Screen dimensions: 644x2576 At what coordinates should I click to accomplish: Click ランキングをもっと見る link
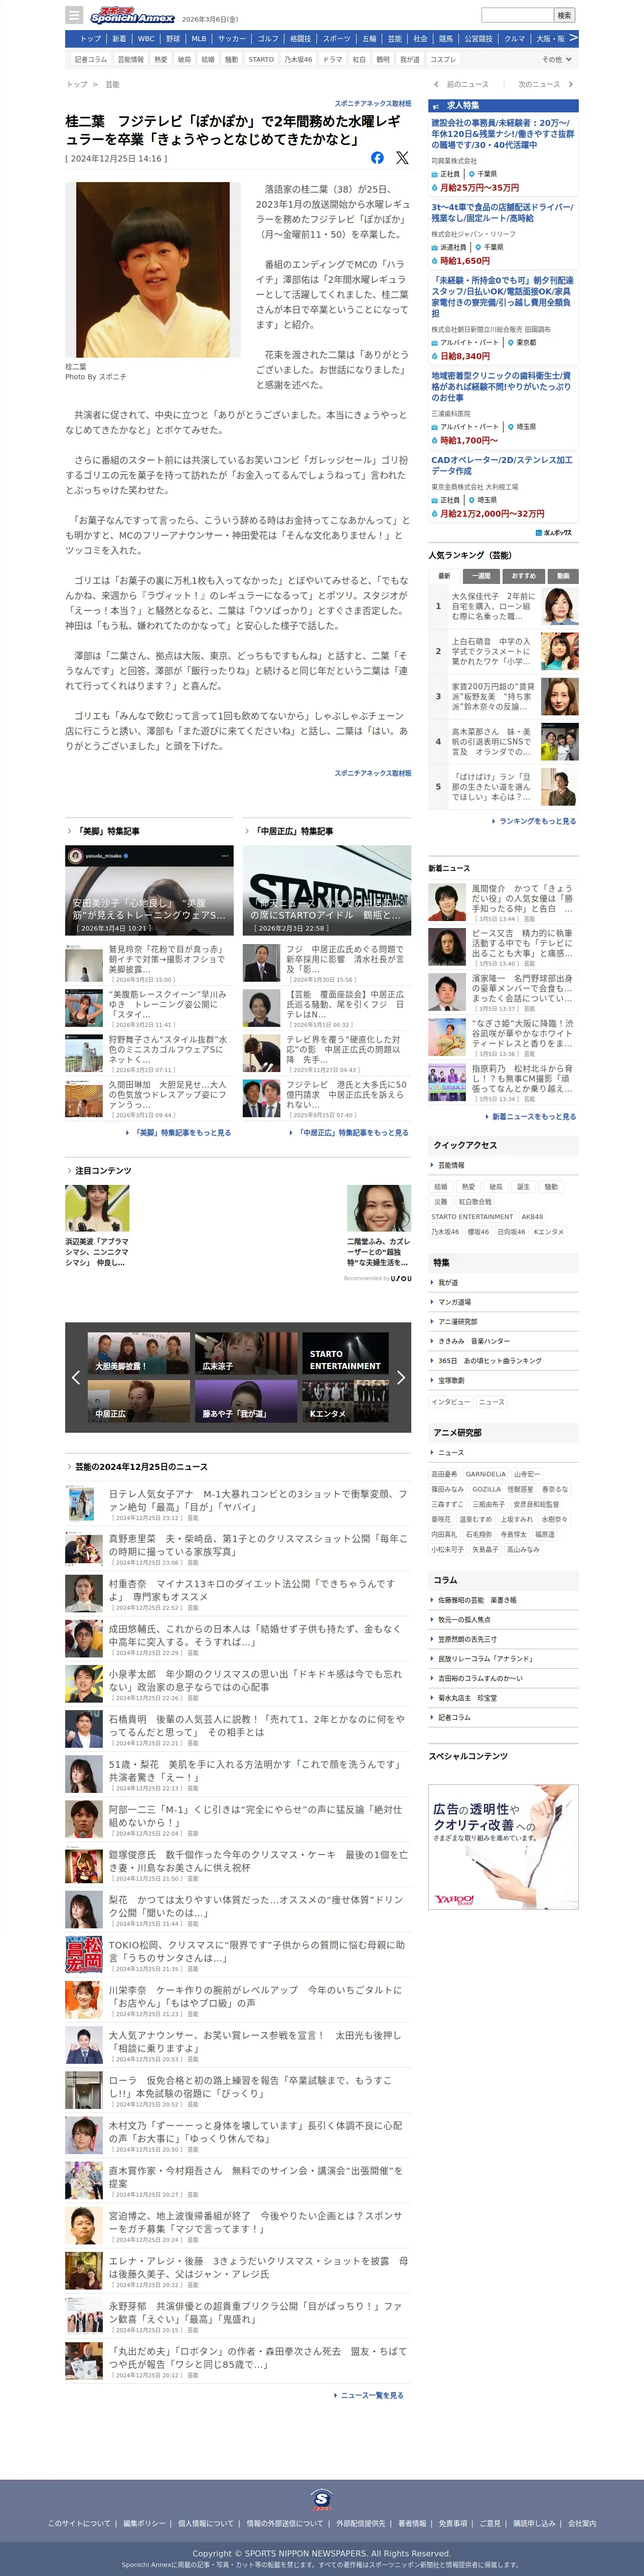(x=537, y=821)
